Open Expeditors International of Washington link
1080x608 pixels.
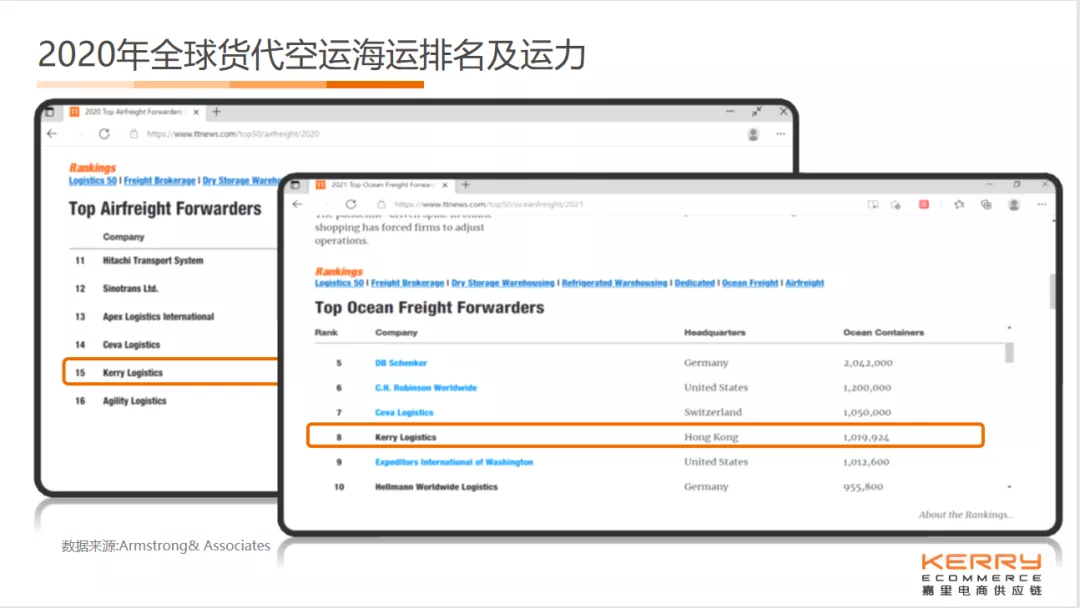tap(454, 462)
